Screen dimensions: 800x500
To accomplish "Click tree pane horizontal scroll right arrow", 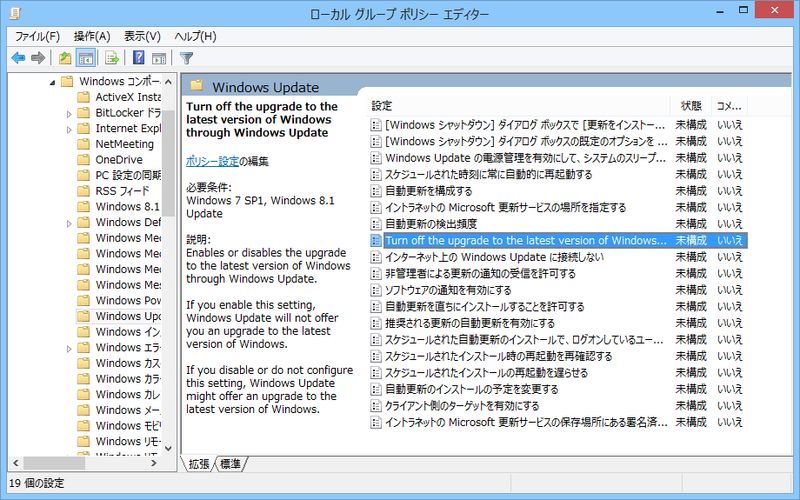I will pyautogui.click(x=154, y=463).
